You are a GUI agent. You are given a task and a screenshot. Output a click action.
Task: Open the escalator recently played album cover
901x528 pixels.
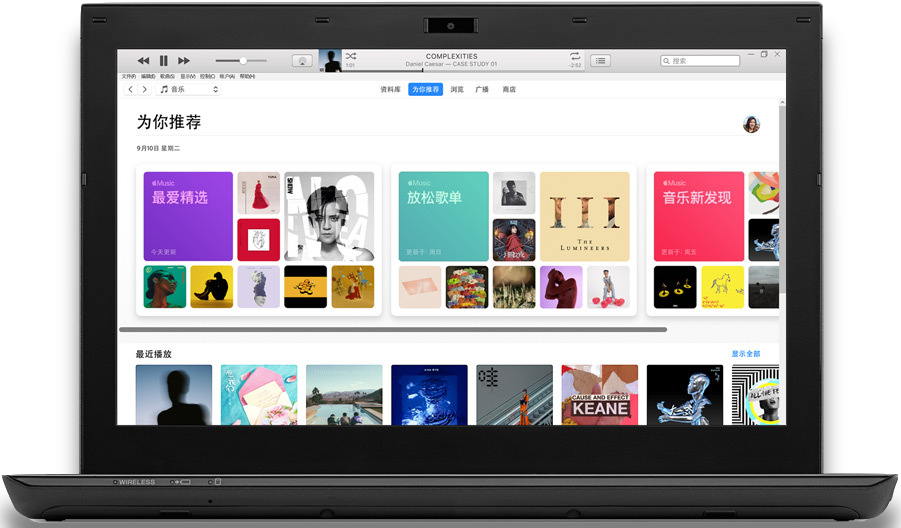pos(514,395)
